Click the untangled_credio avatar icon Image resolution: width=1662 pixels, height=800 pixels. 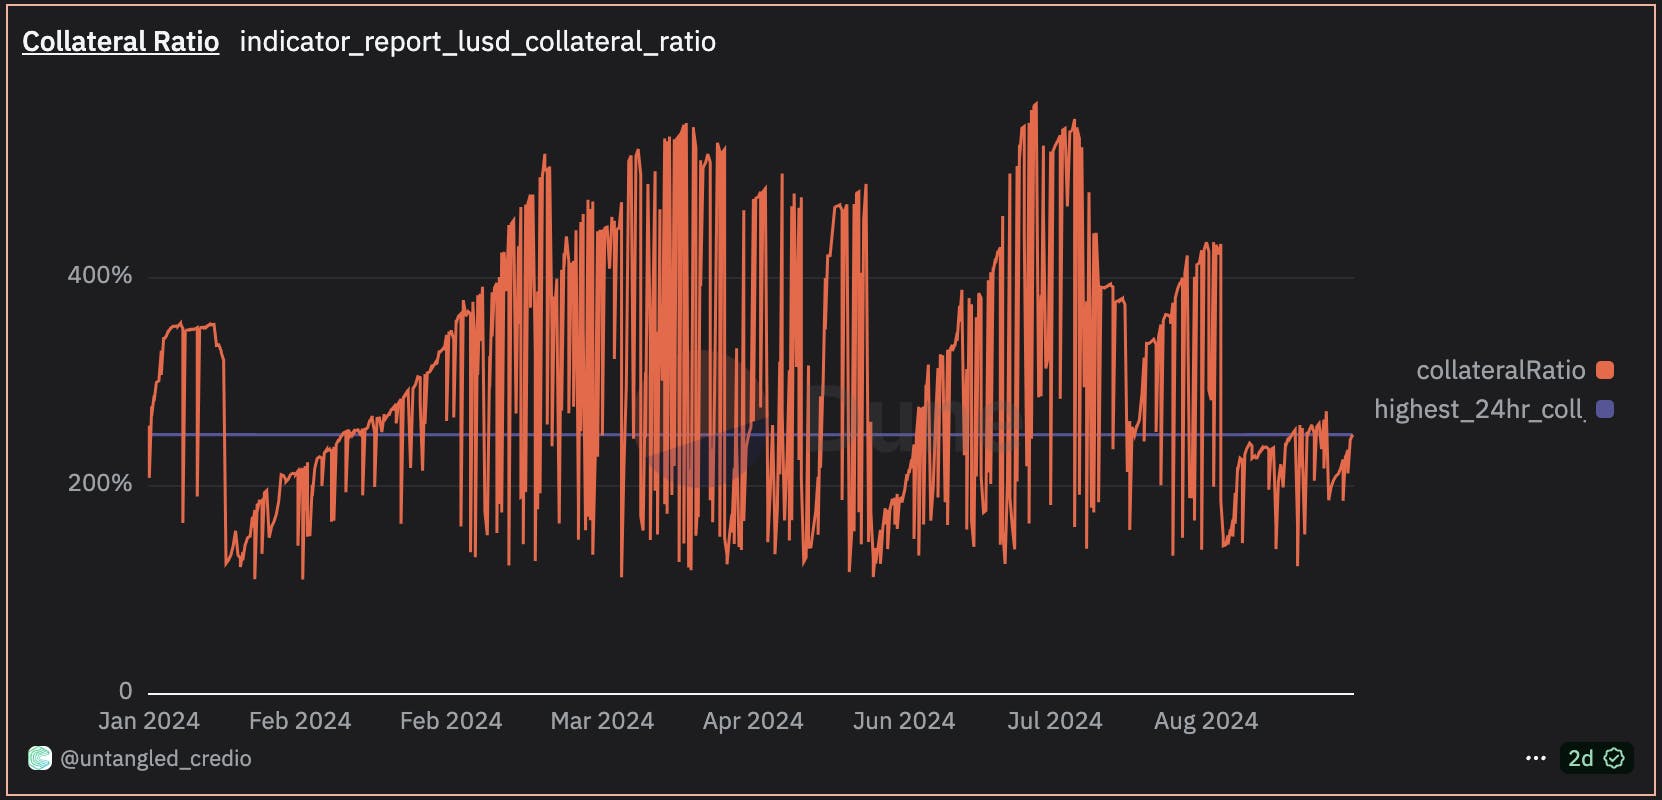point(39,759)
